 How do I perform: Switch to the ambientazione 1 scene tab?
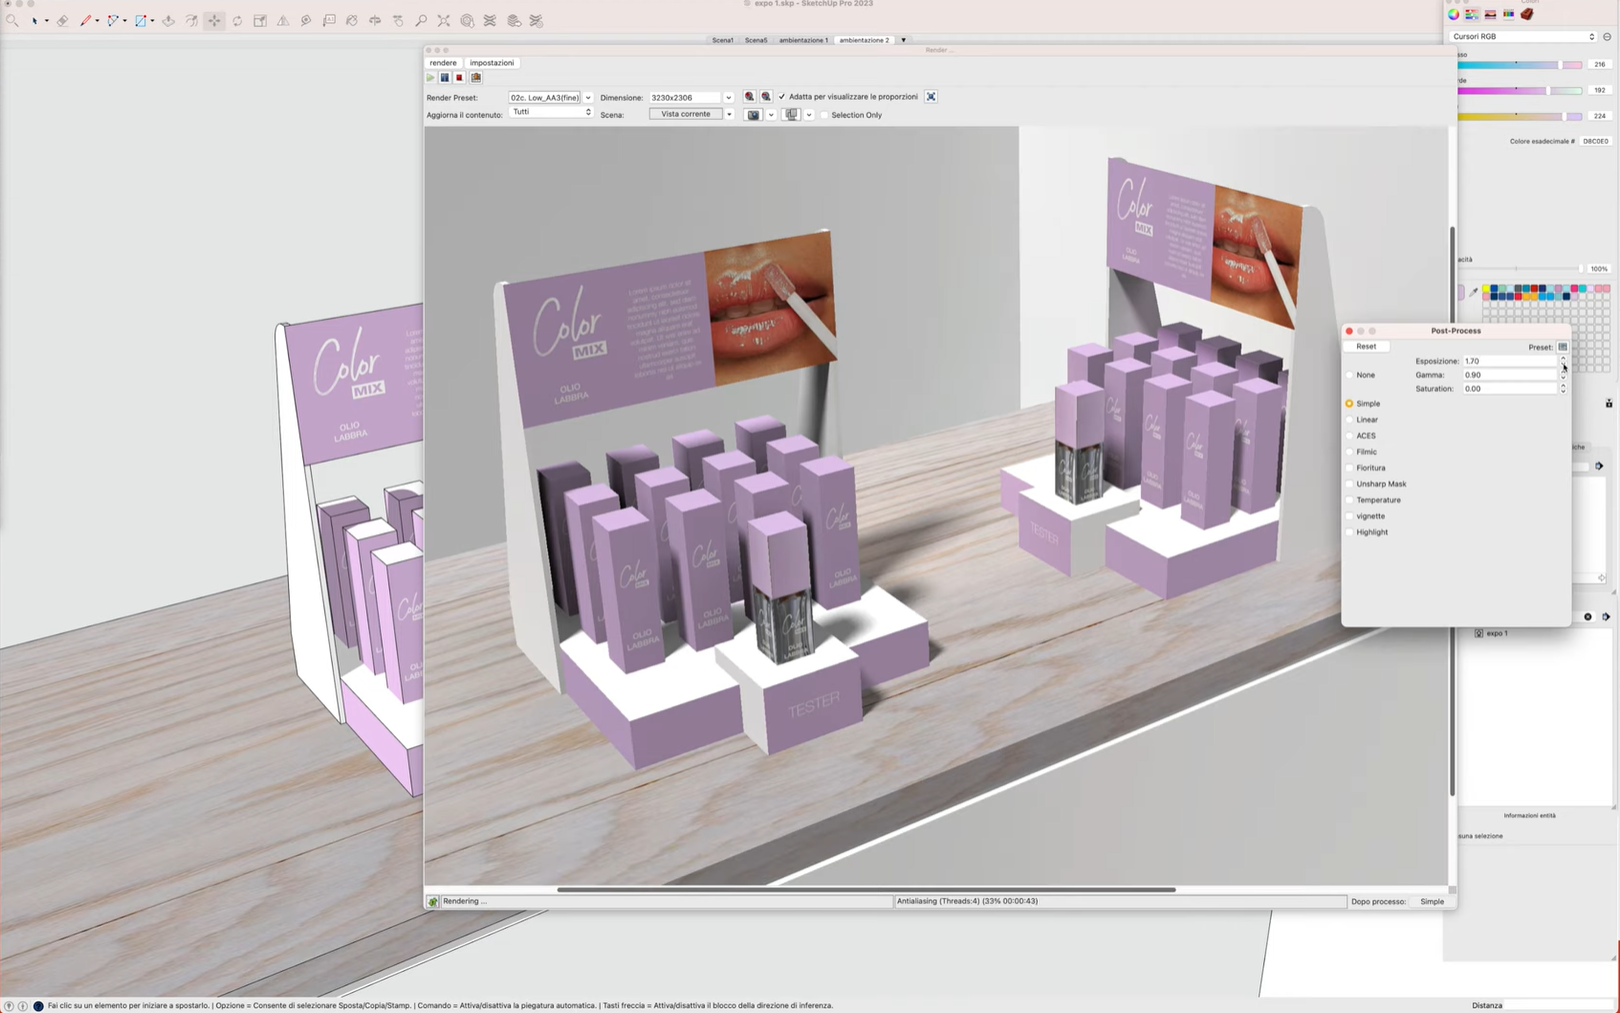pos(803,40)
